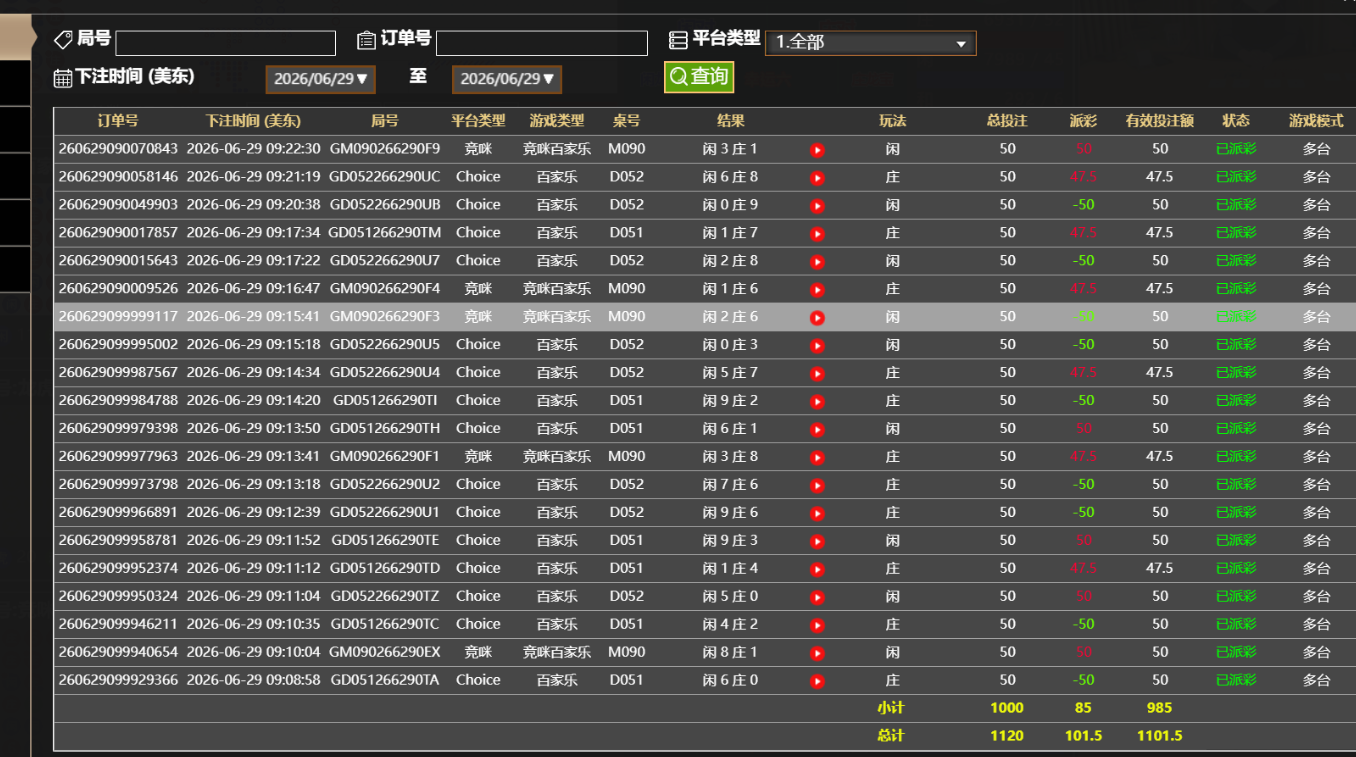Play video replay for order 260629090070843
The width and height of the screenshot is (1356, 757).
point(817,150)
